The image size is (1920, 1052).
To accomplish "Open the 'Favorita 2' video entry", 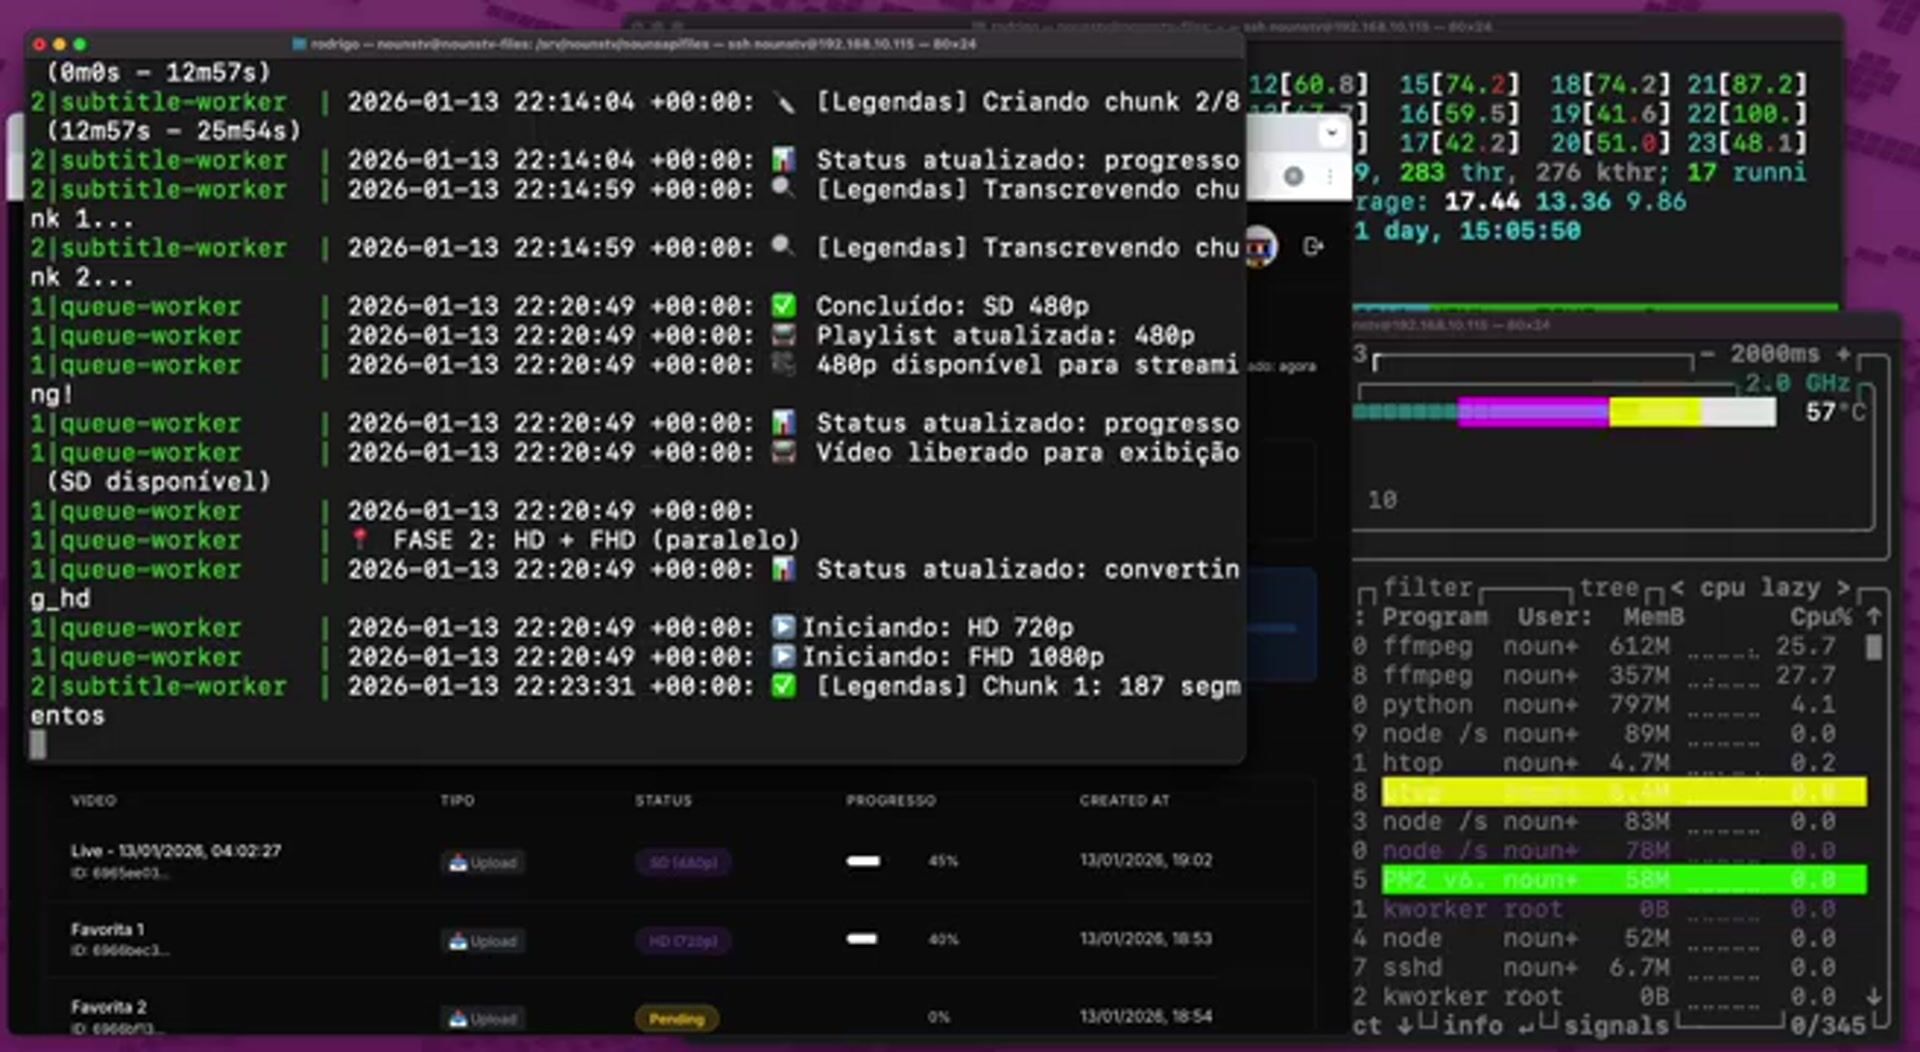I will pos(109,1007).
